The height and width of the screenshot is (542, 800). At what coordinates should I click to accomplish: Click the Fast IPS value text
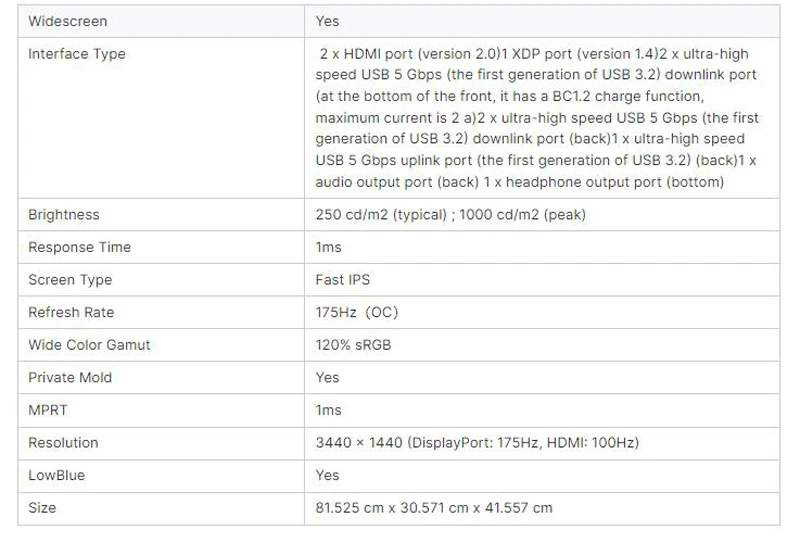click(x=342, y=280)
